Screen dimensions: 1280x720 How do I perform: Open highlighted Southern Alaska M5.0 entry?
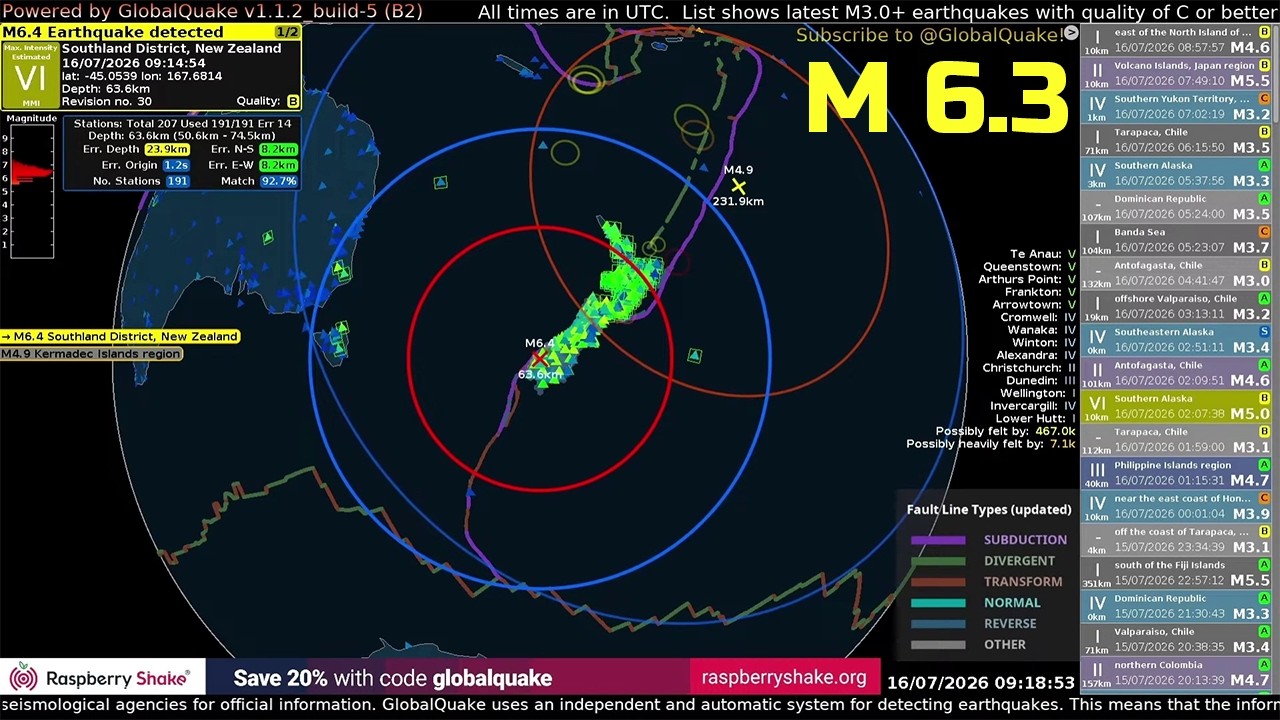(1177, 407)
